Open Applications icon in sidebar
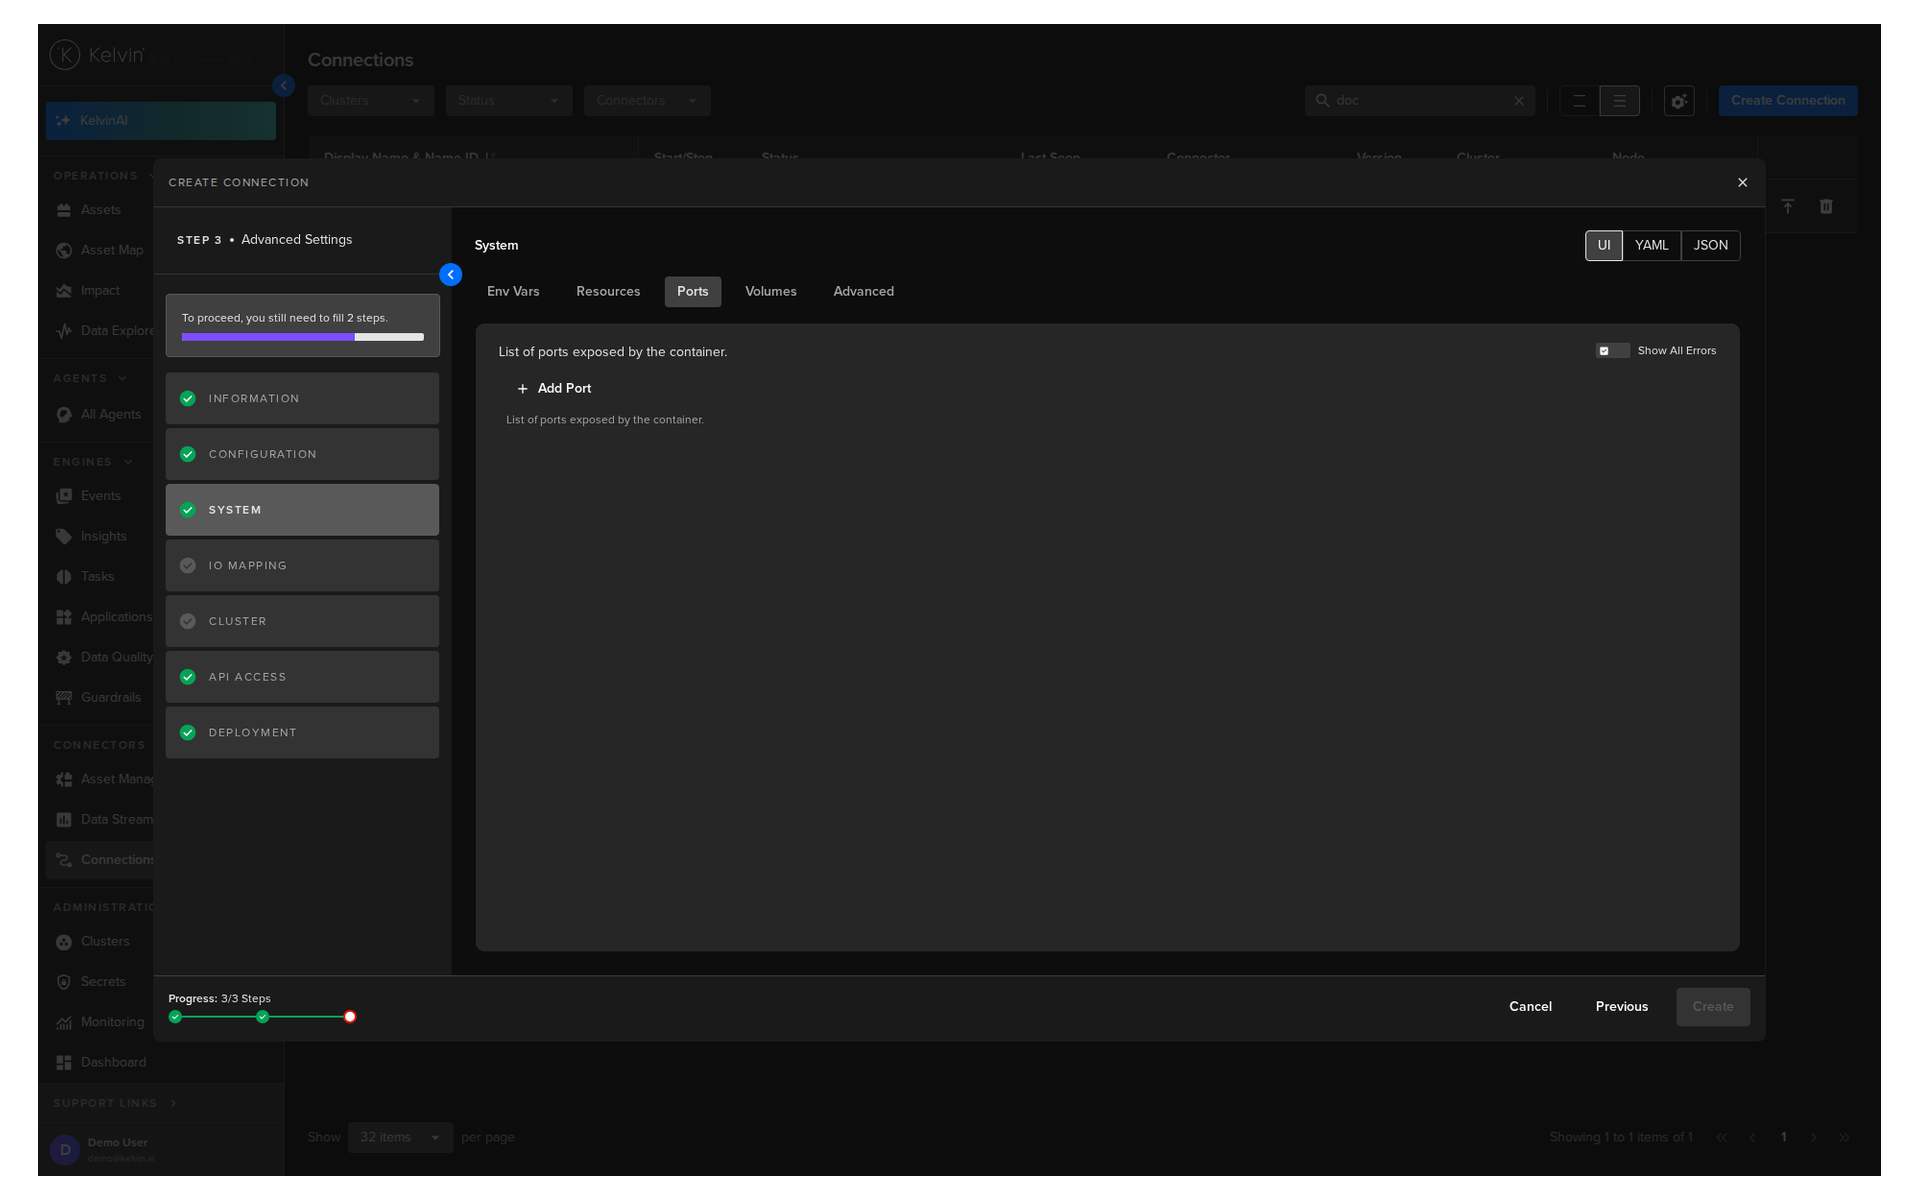Viewport: 1920px width, 1200px height. click(x=64, y=617)
